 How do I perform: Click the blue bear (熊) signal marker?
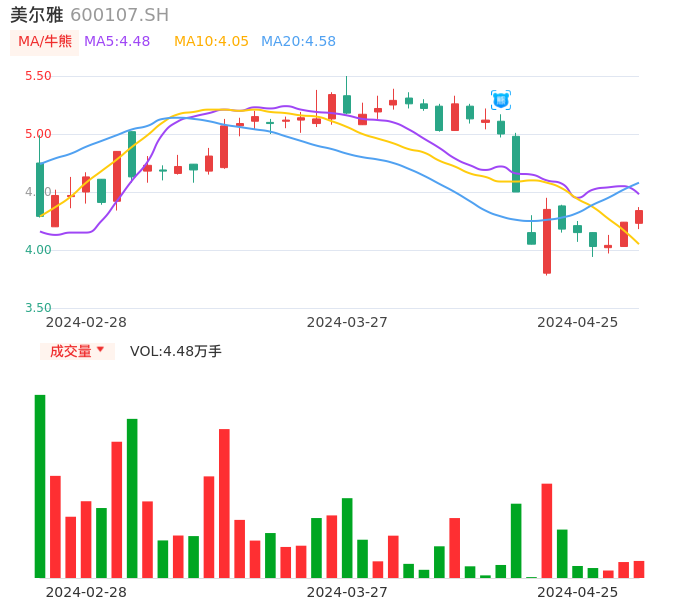[x=501, y=100]
